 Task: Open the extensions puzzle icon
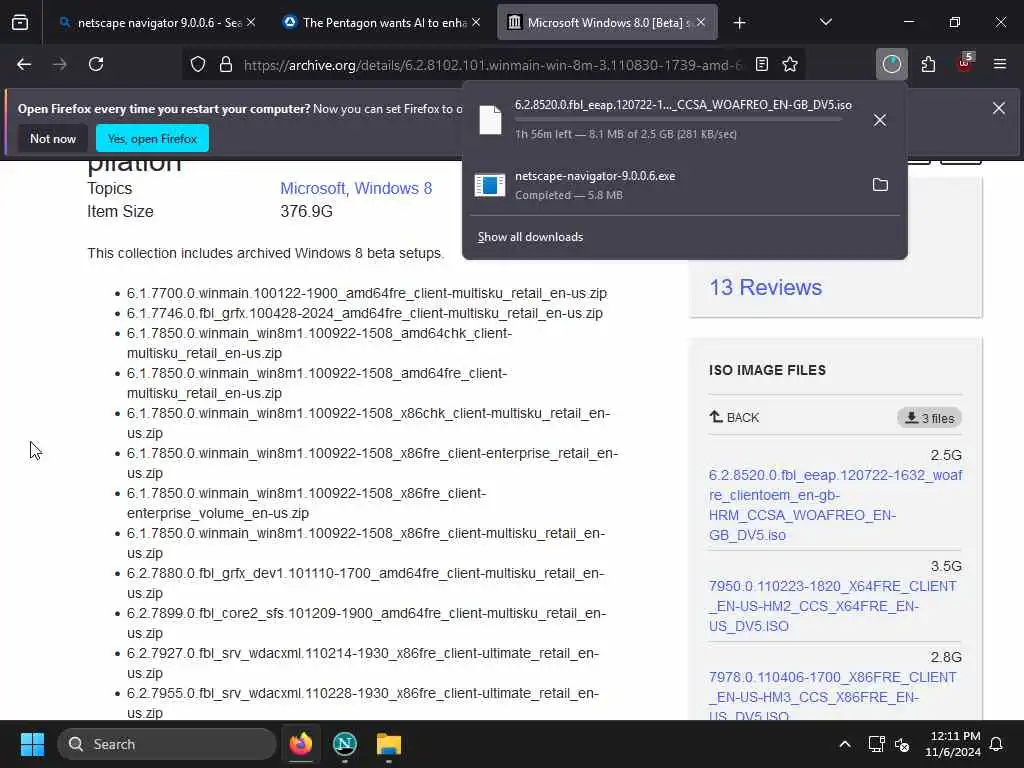928,64
